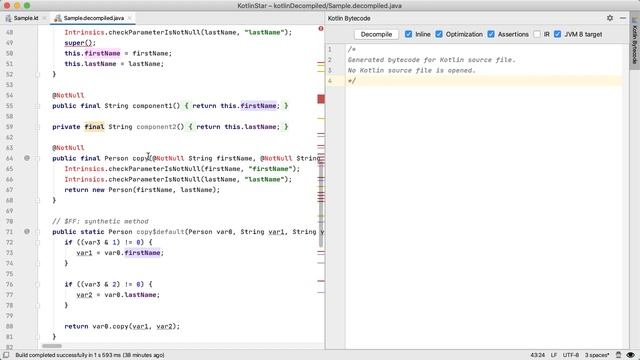Image resolution: width=640 pixels, height=360 pixels.
Task: Hide the Kotlin Bytecode panel with minimize icon
Action: (x=622, y=18)
